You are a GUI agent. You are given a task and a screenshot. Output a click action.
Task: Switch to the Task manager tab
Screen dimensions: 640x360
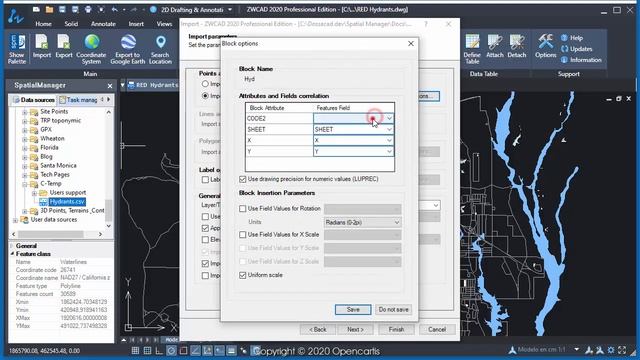pyautogui.click(x=78, y=100)
